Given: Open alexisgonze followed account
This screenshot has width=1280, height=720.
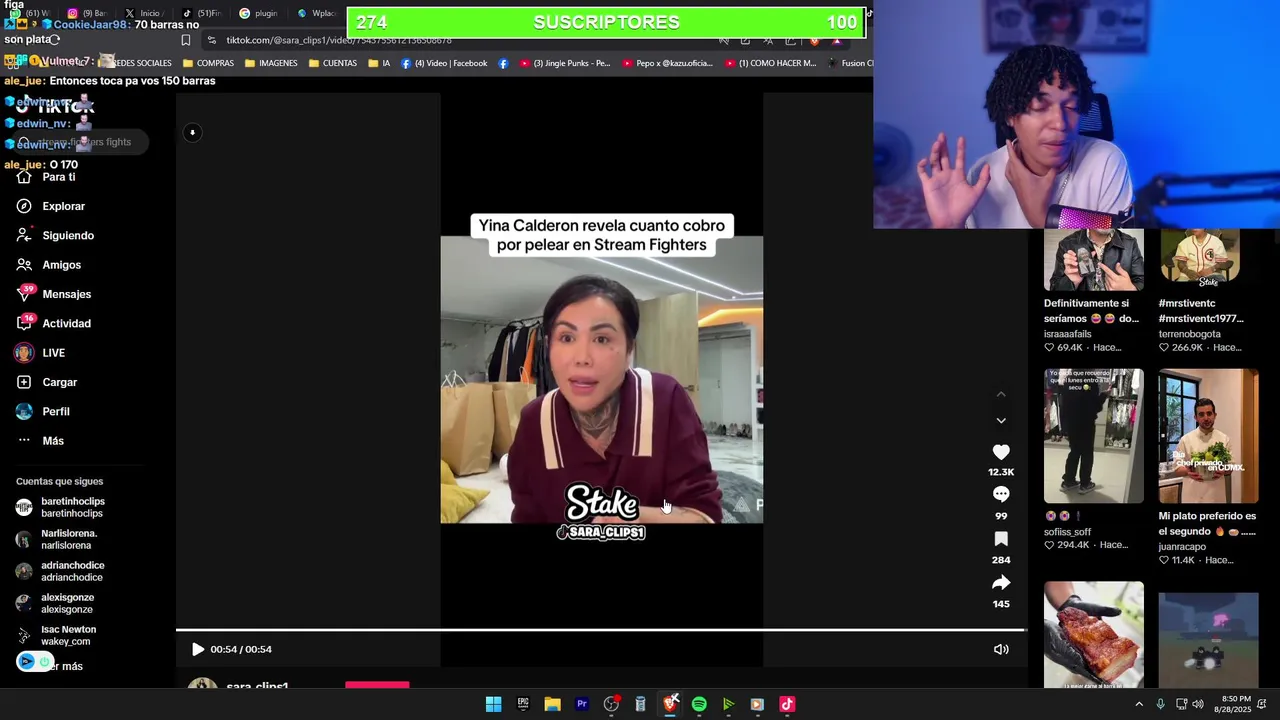Looking at the screenshot, I should pyautogui.click(x=55, y=603).
